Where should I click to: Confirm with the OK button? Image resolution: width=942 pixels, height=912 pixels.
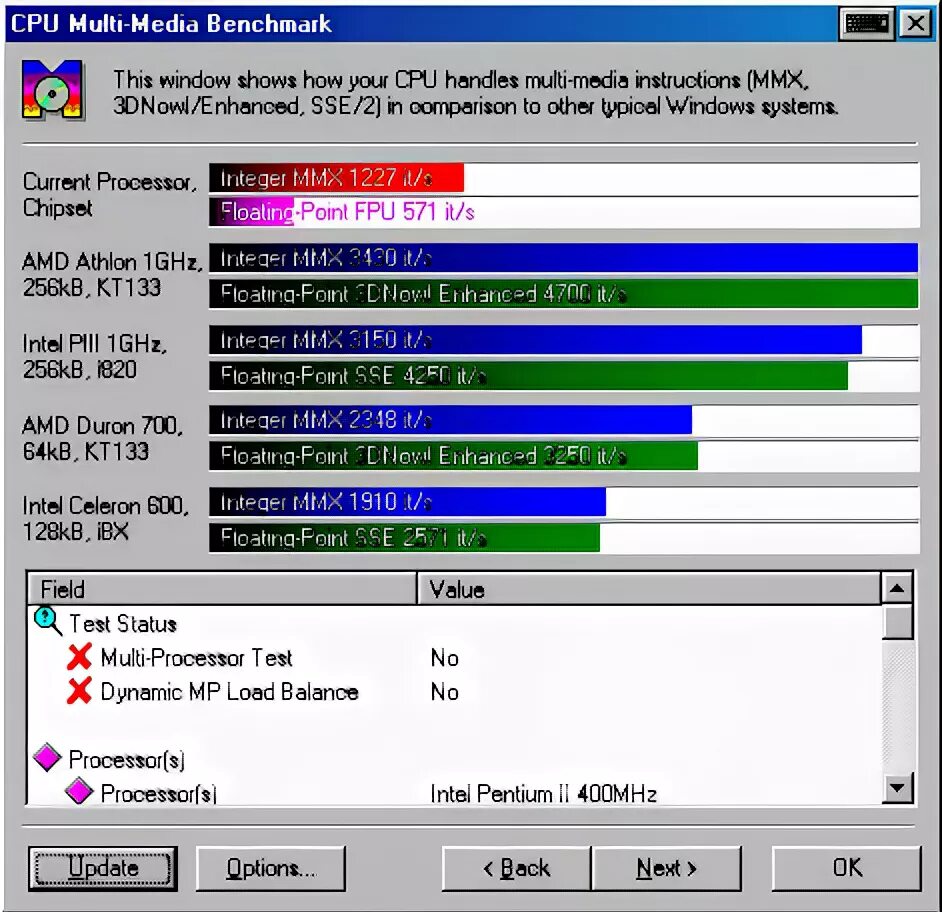pyautogui.click(x=846, y=868)
